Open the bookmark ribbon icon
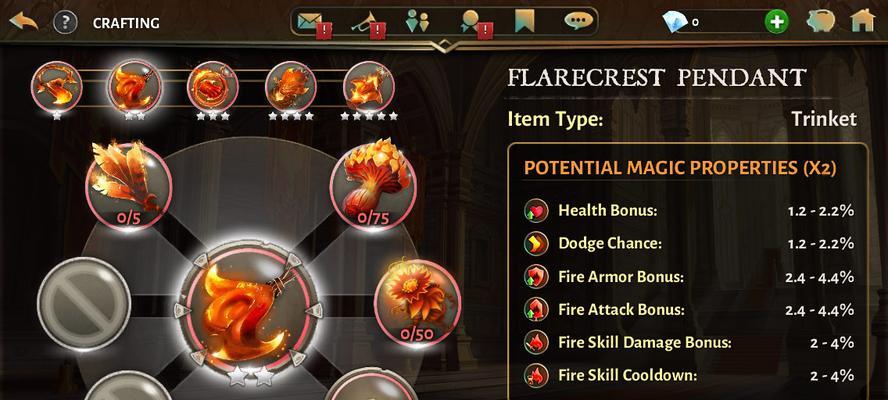The width and height of the screenshot is (888, 400). coord(524,22)
